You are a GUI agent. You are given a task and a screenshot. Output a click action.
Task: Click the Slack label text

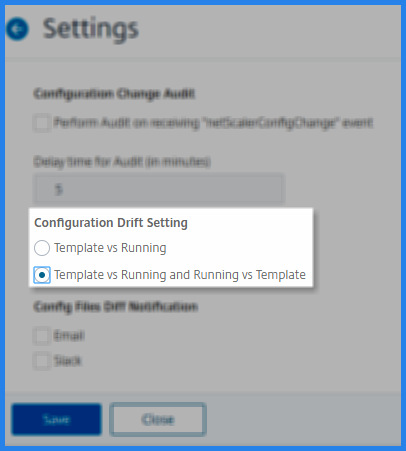coord(68,361)
